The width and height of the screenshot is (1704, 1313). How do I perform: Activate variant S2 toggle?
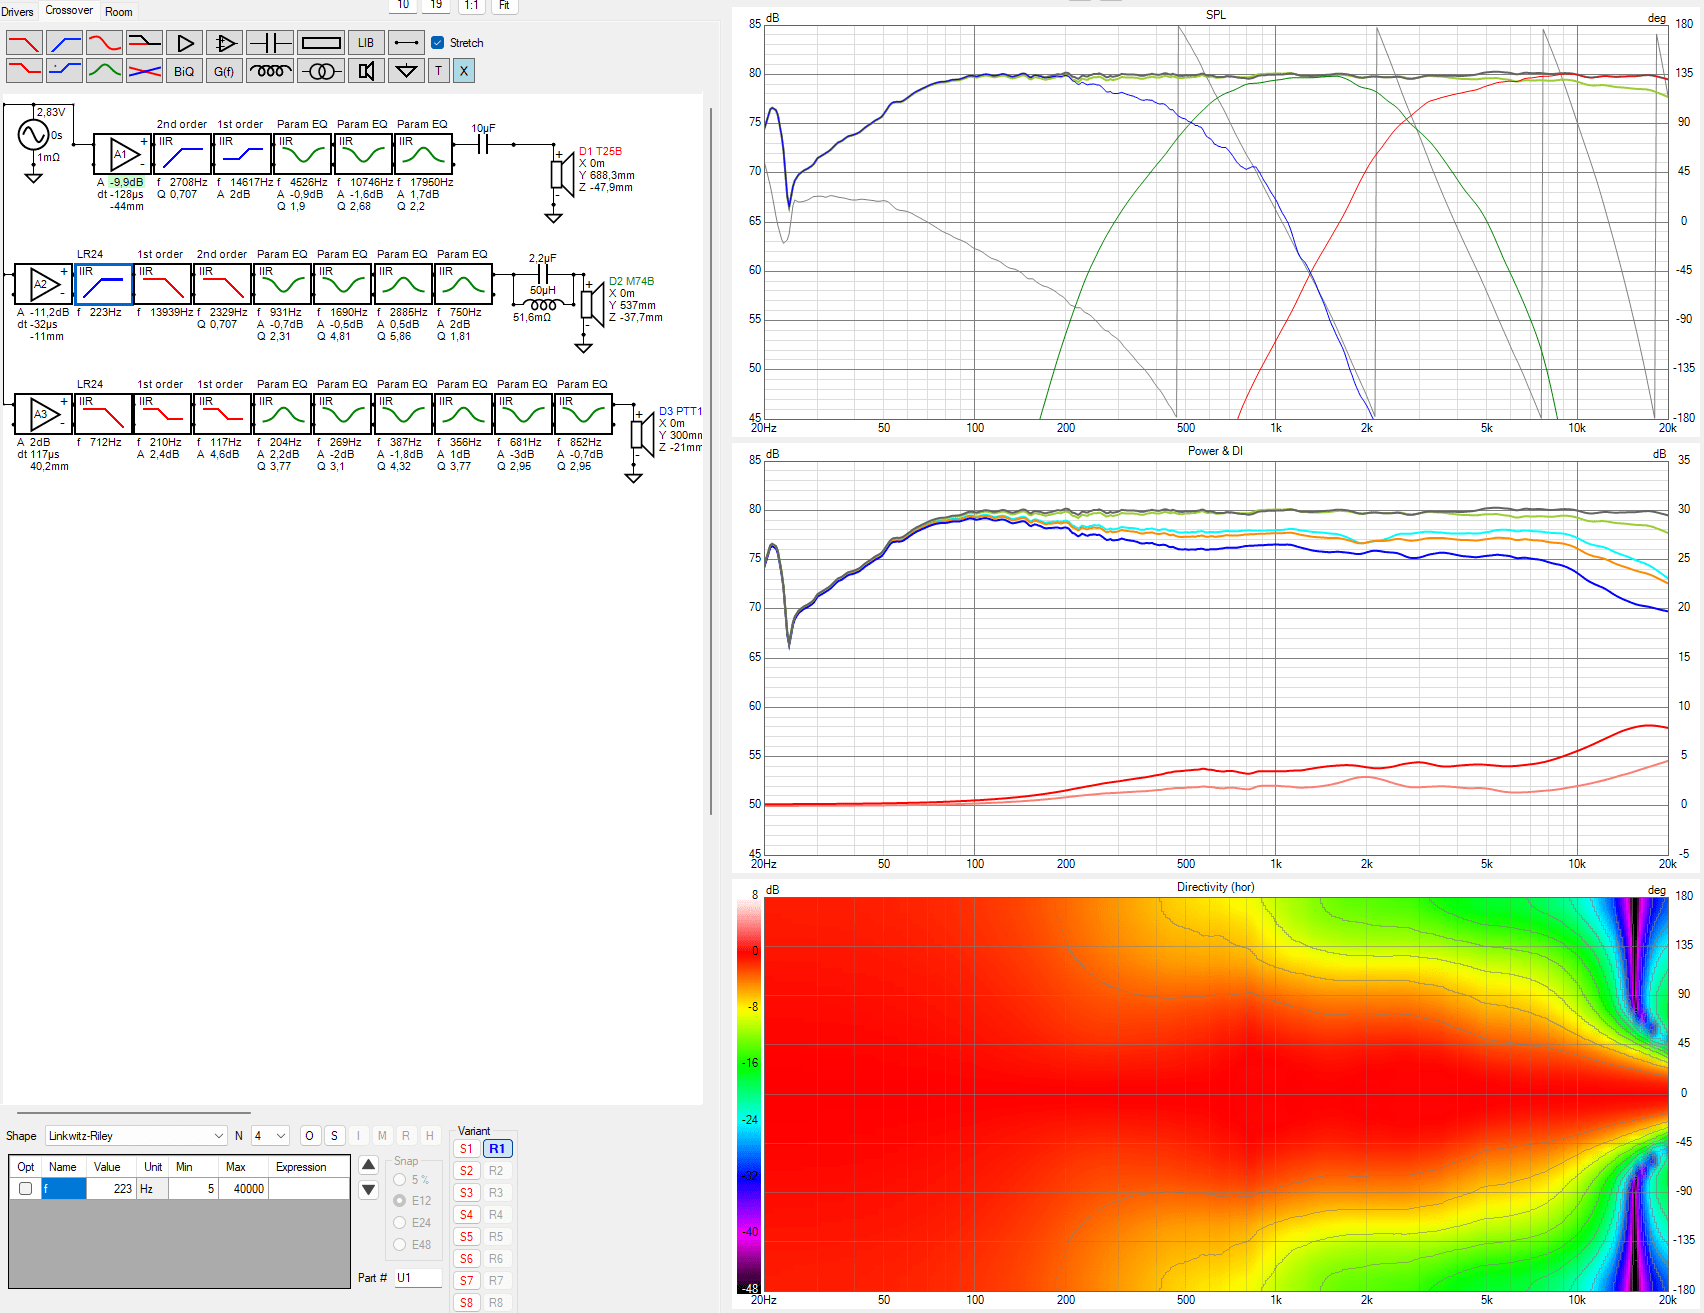pos(466,1171)
